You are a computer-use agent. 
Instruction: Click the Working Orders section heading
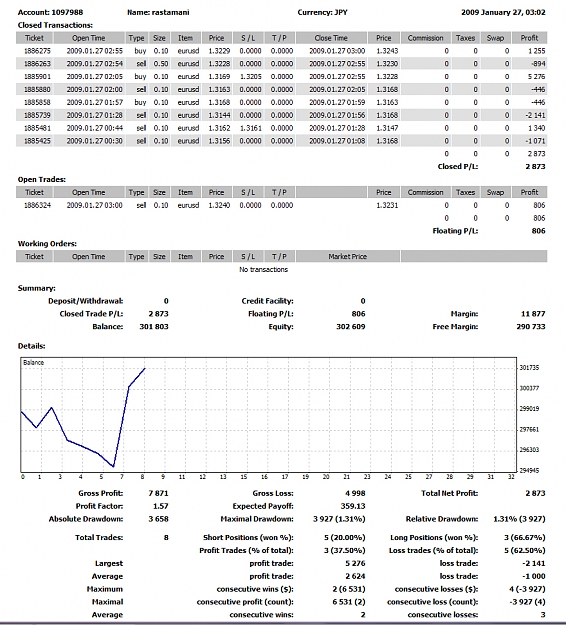(47, 244)
